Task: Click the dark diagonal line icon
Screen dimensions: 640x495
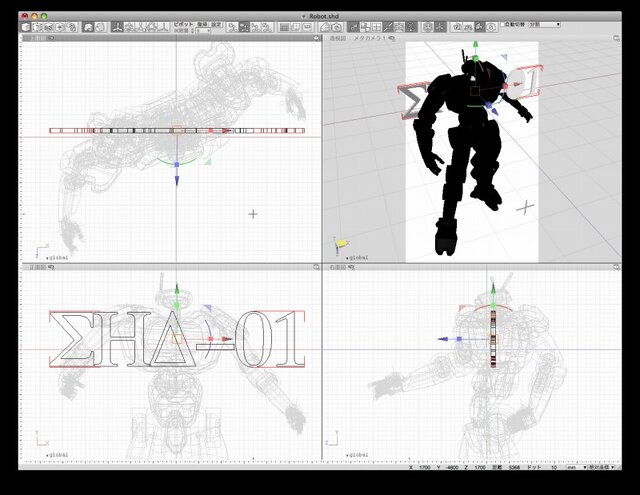Action: [388, 27]
